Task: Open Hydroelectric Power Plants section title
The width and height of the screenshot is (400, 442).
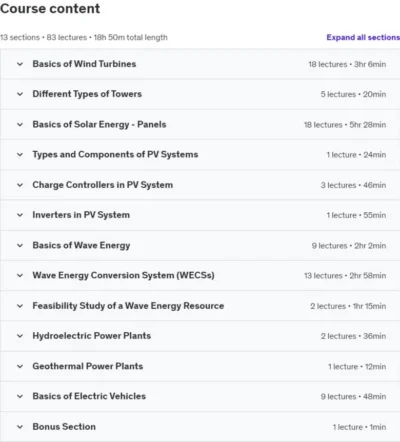Action: click(92, 336)
